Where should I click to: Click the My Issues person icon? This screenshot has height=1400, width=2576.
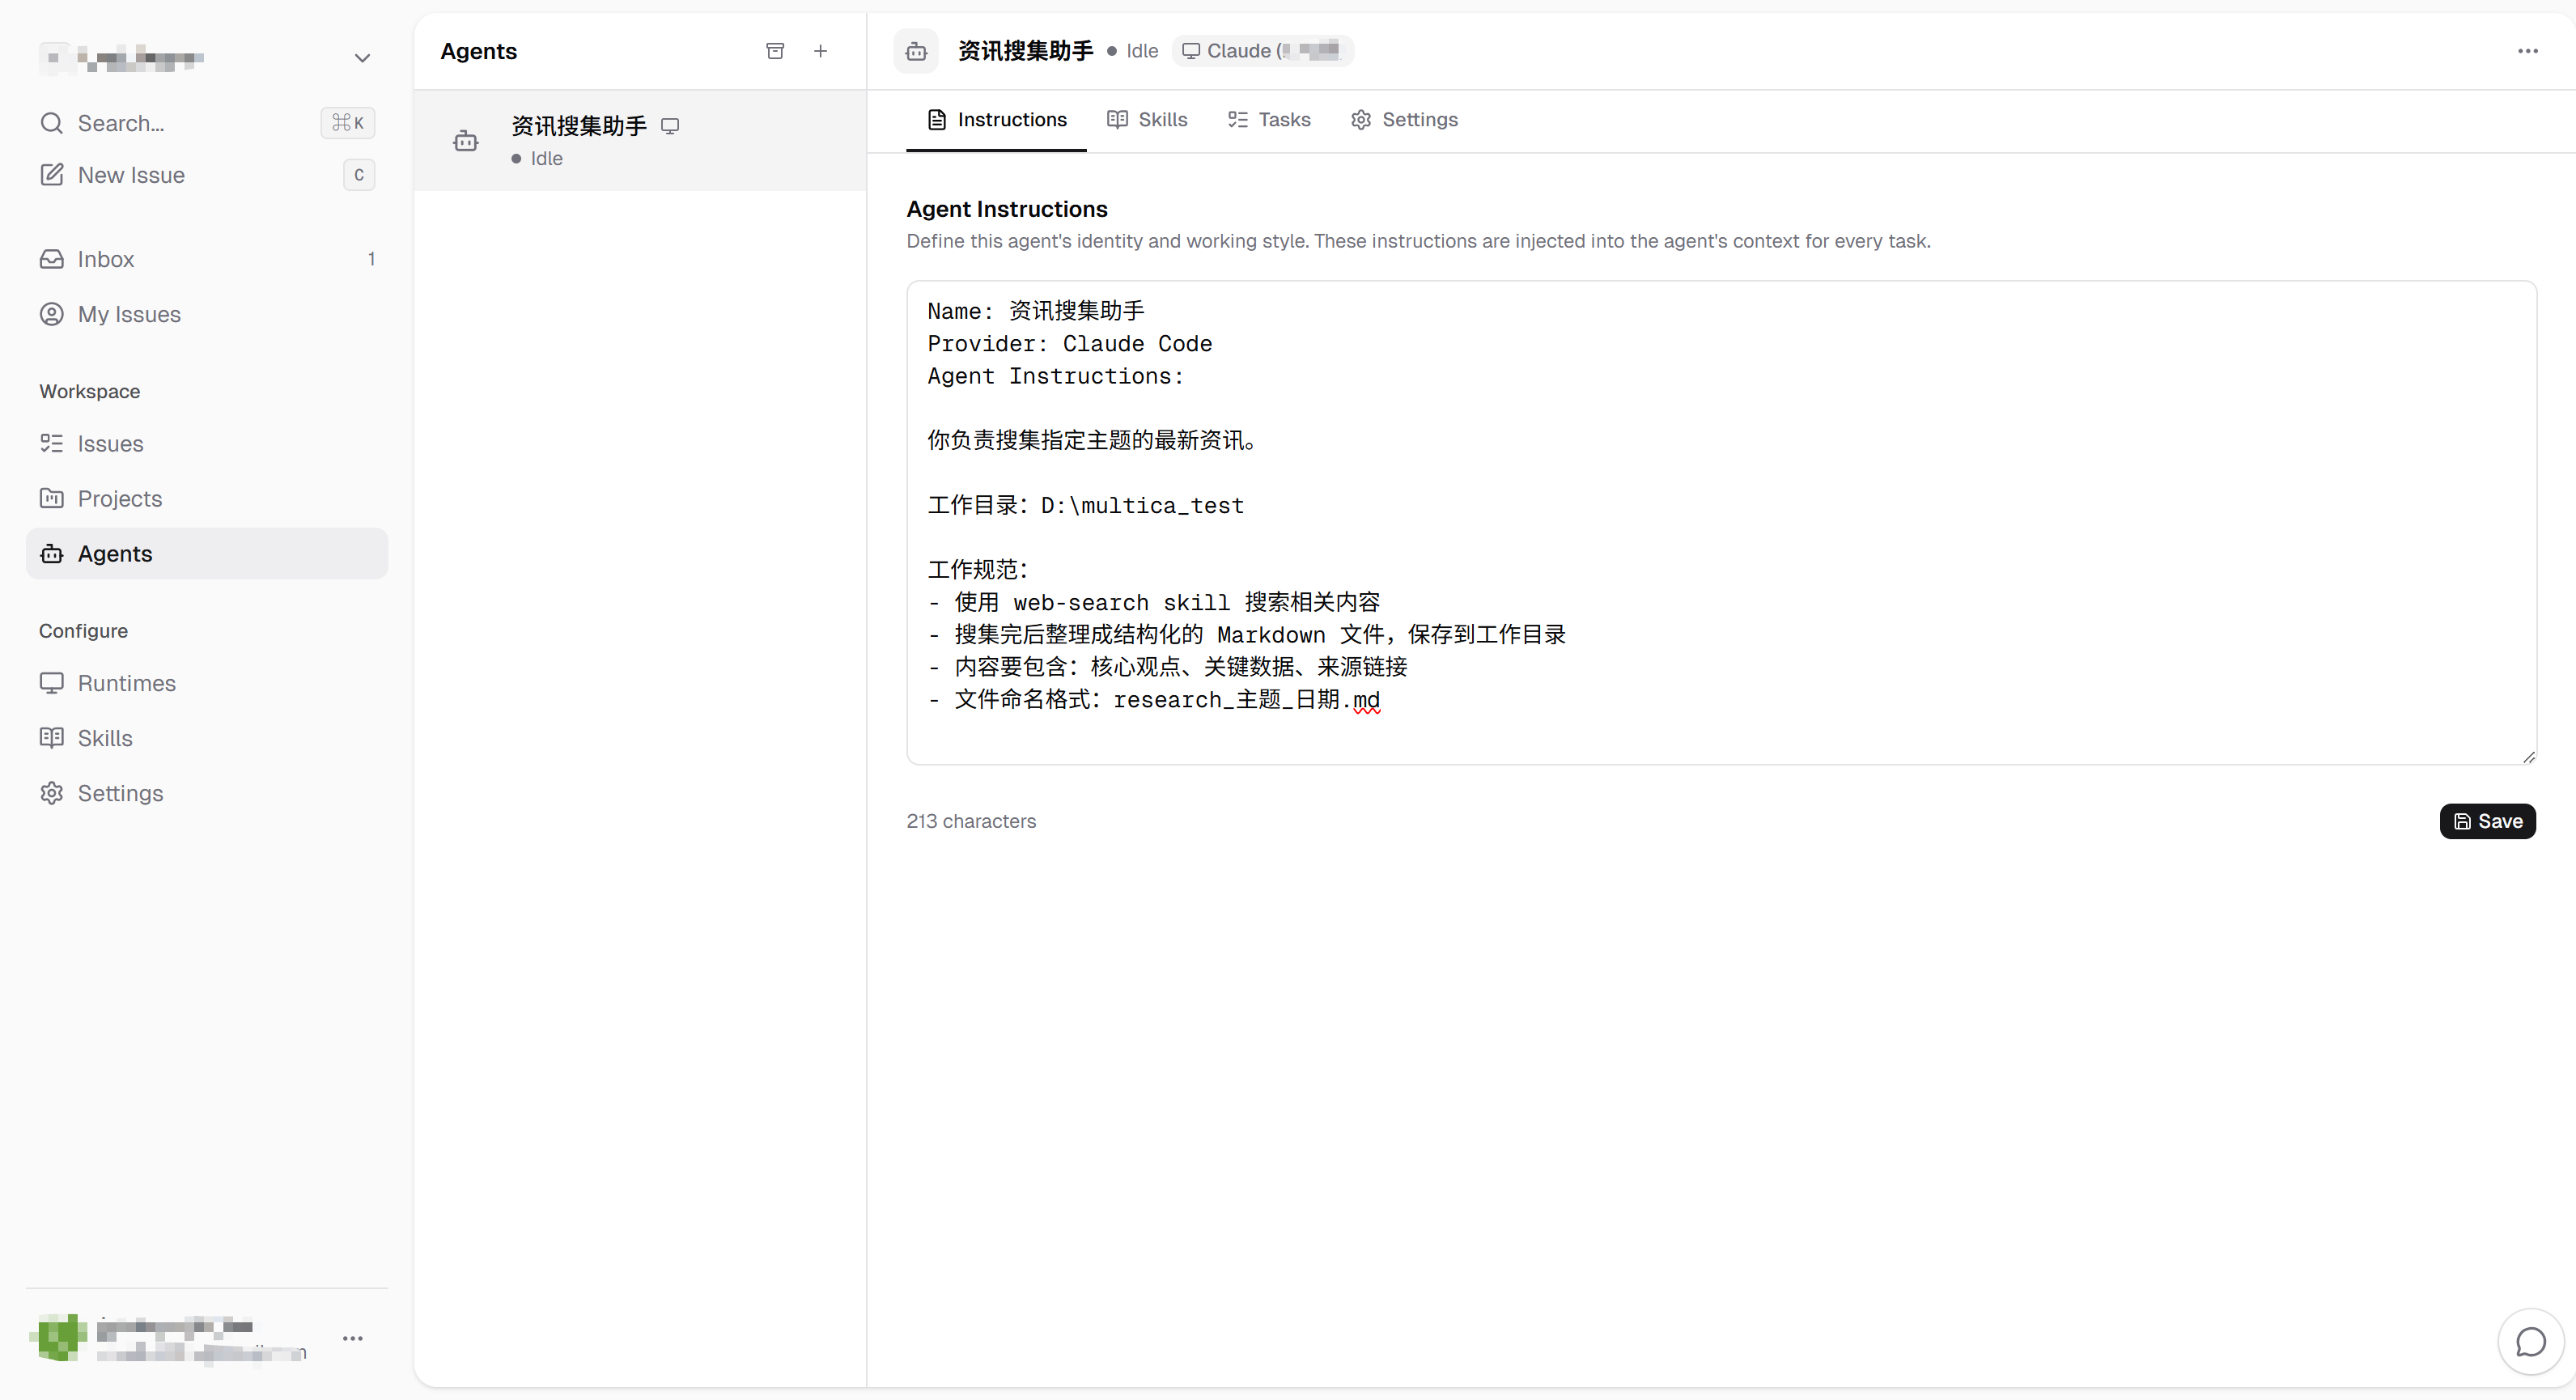tap(52, 314)
